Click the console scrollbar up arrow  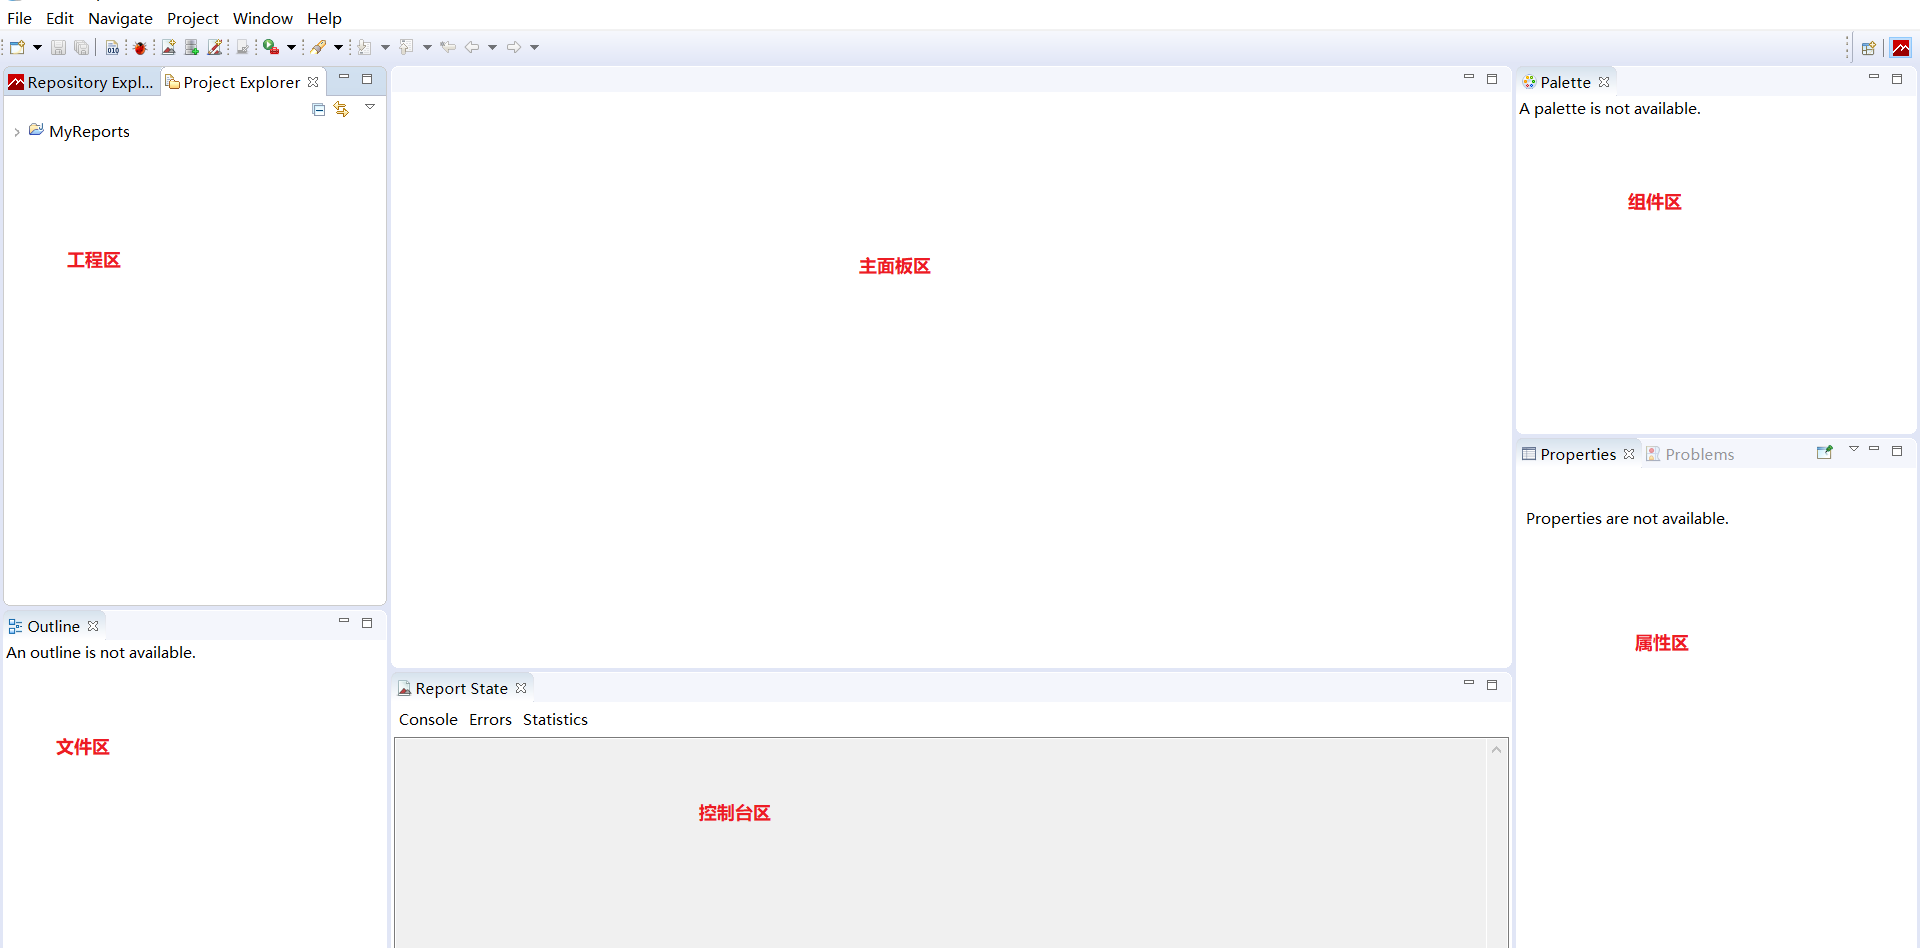1496,749
